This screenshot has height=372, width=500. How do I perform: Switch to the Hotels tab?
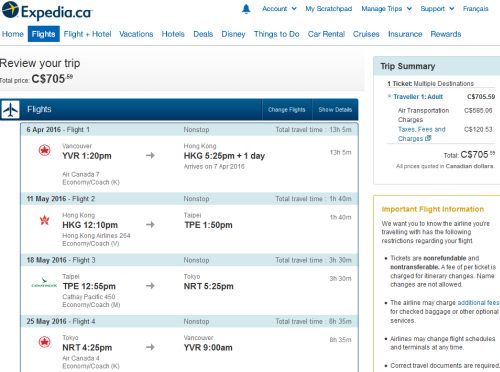coord(173,34)
